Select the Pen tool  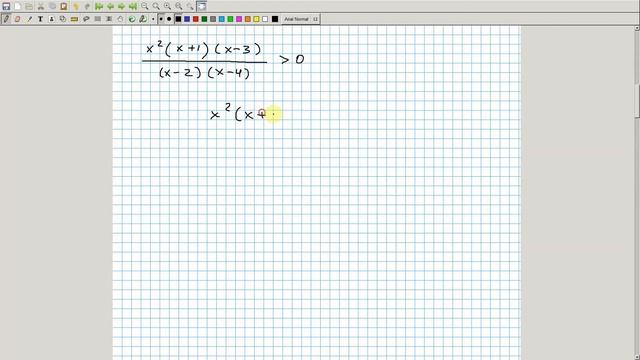point(6,19)
